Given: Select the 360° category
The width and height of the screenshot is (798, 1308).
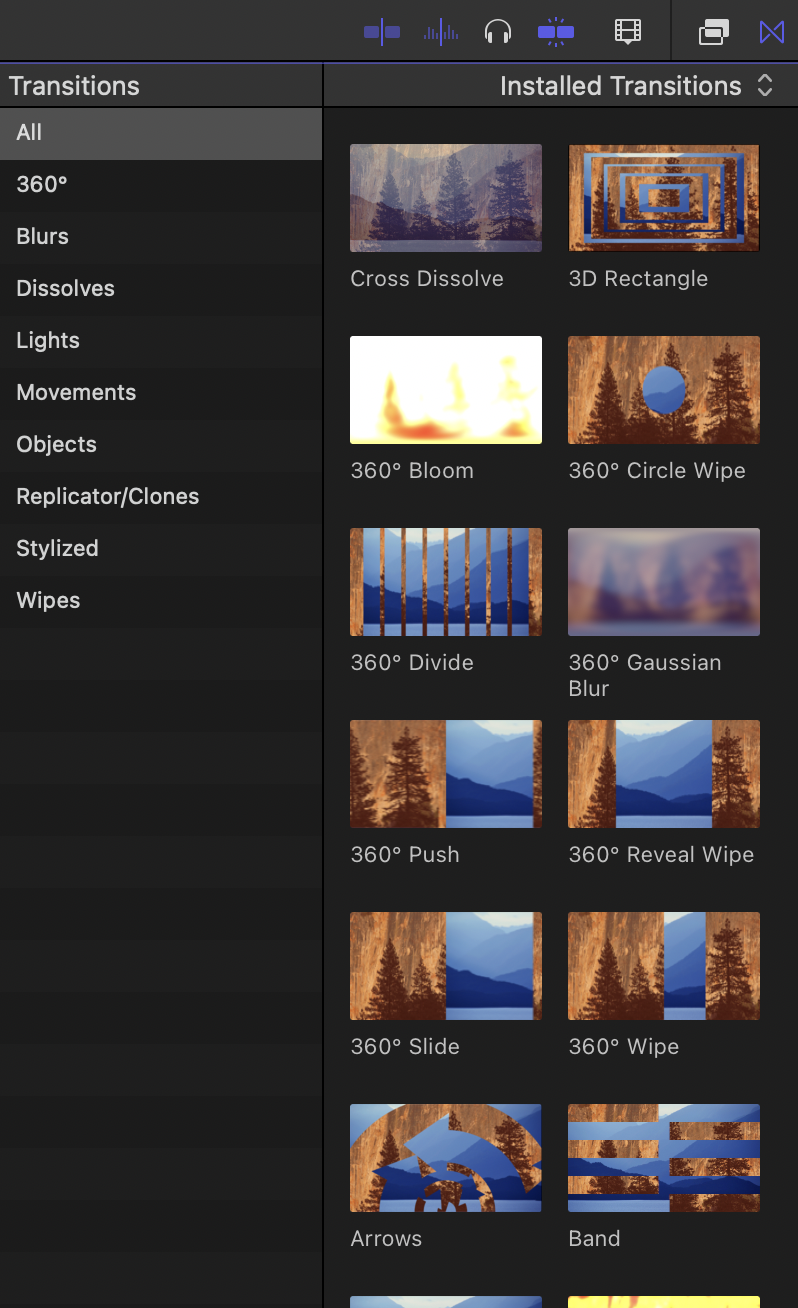Looking at the screenshot, I should pos(161,184).
